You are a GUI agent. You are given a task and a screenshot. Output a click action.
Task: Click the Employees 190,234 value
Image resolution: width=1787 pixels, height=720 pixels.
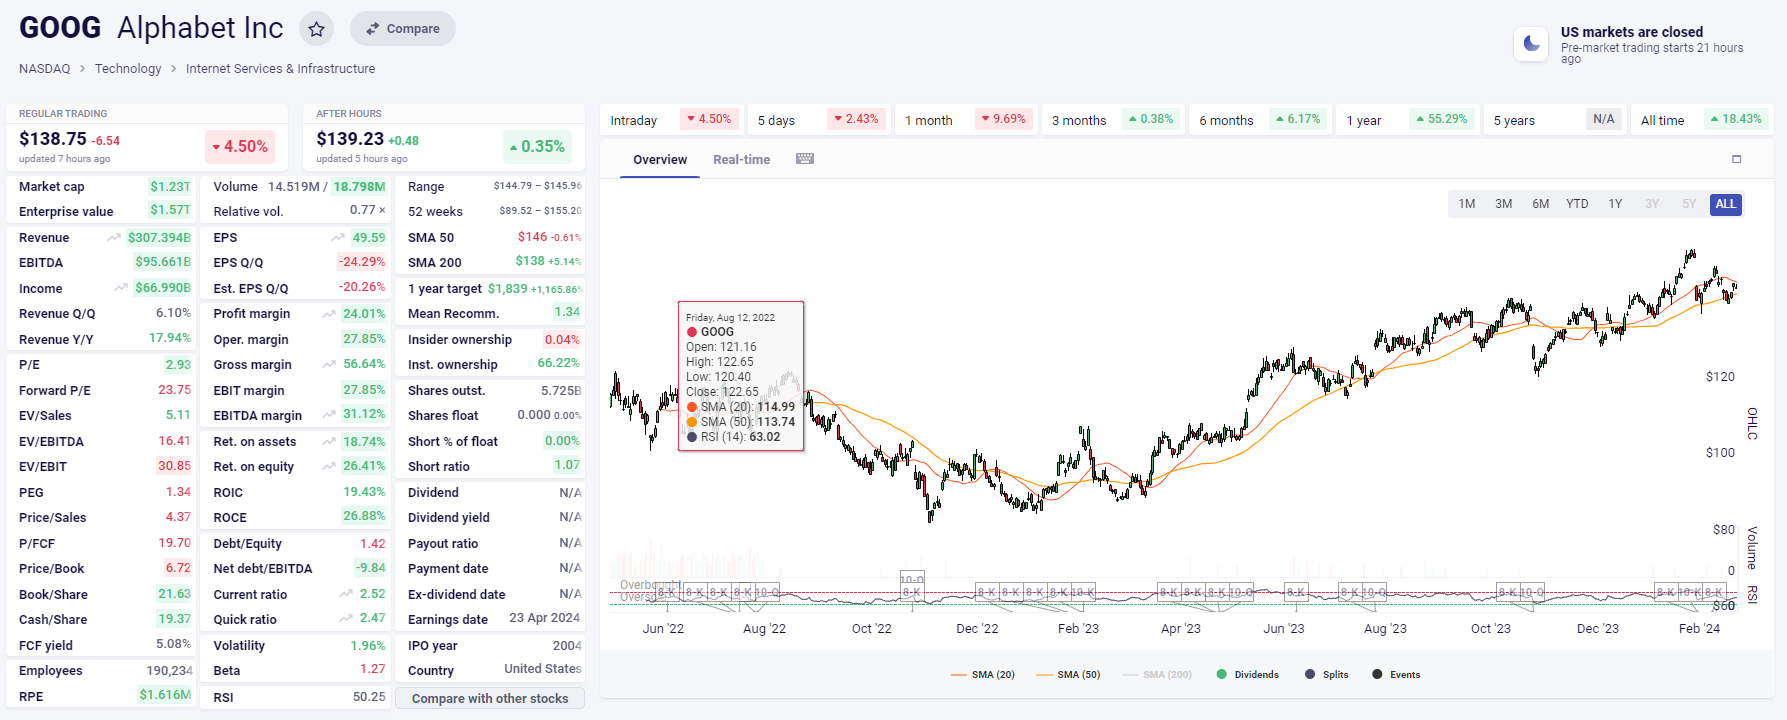[x=169, y=671]
